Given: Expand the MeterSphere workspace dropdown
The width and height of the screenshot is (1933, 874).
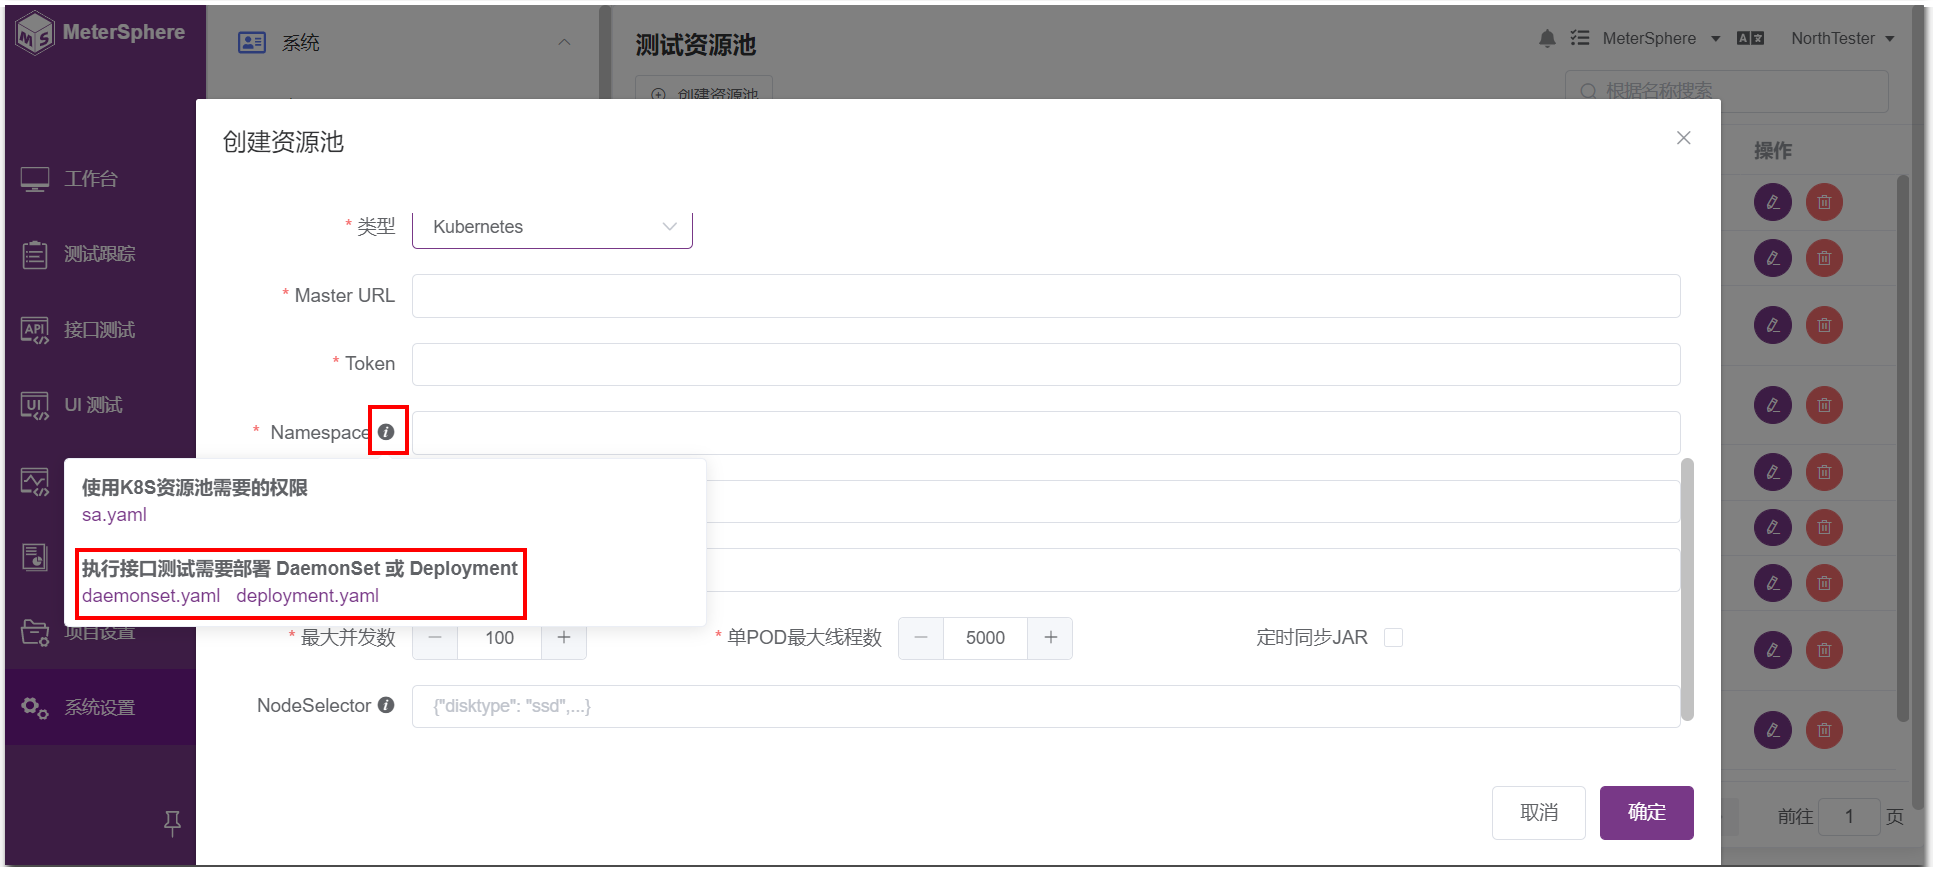Looking at the screenshot, I should (1661, 38).
